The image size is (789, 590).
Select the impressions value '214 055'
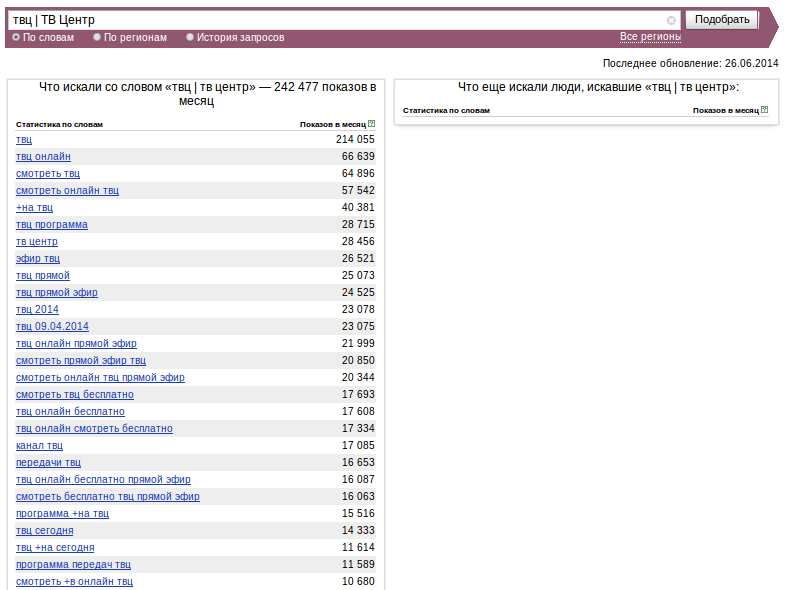click(x=355, y=139)
